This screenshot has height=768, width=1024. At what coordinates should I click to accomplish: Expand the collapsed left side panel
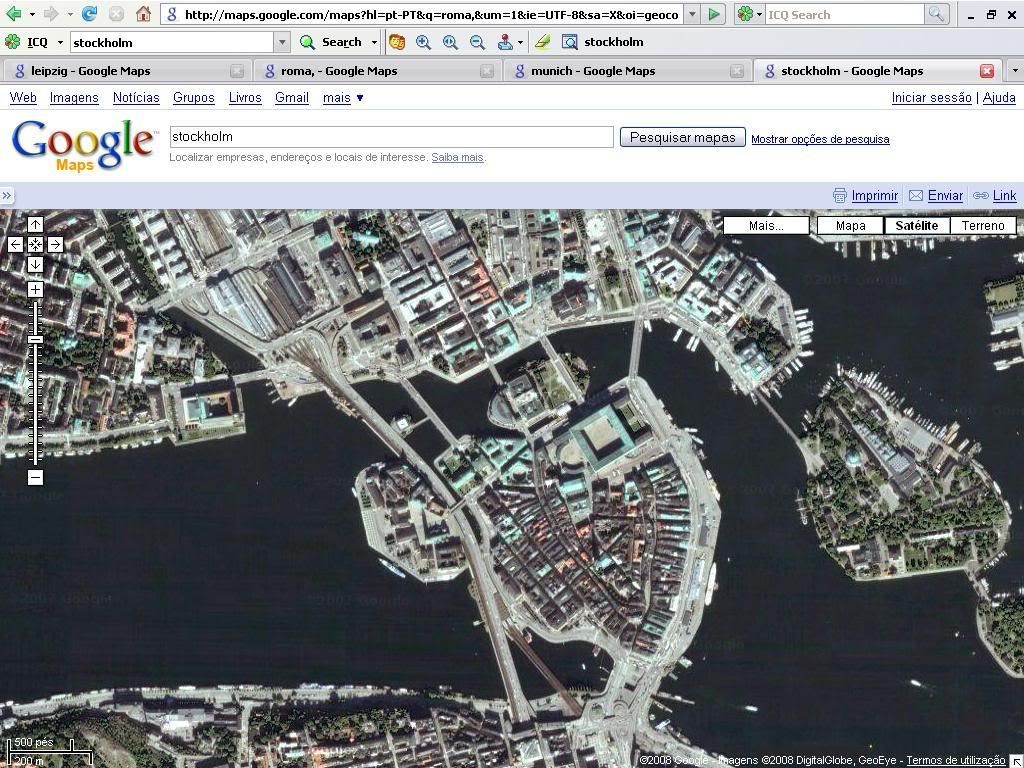pyautogui.click(x=7, y=195)
